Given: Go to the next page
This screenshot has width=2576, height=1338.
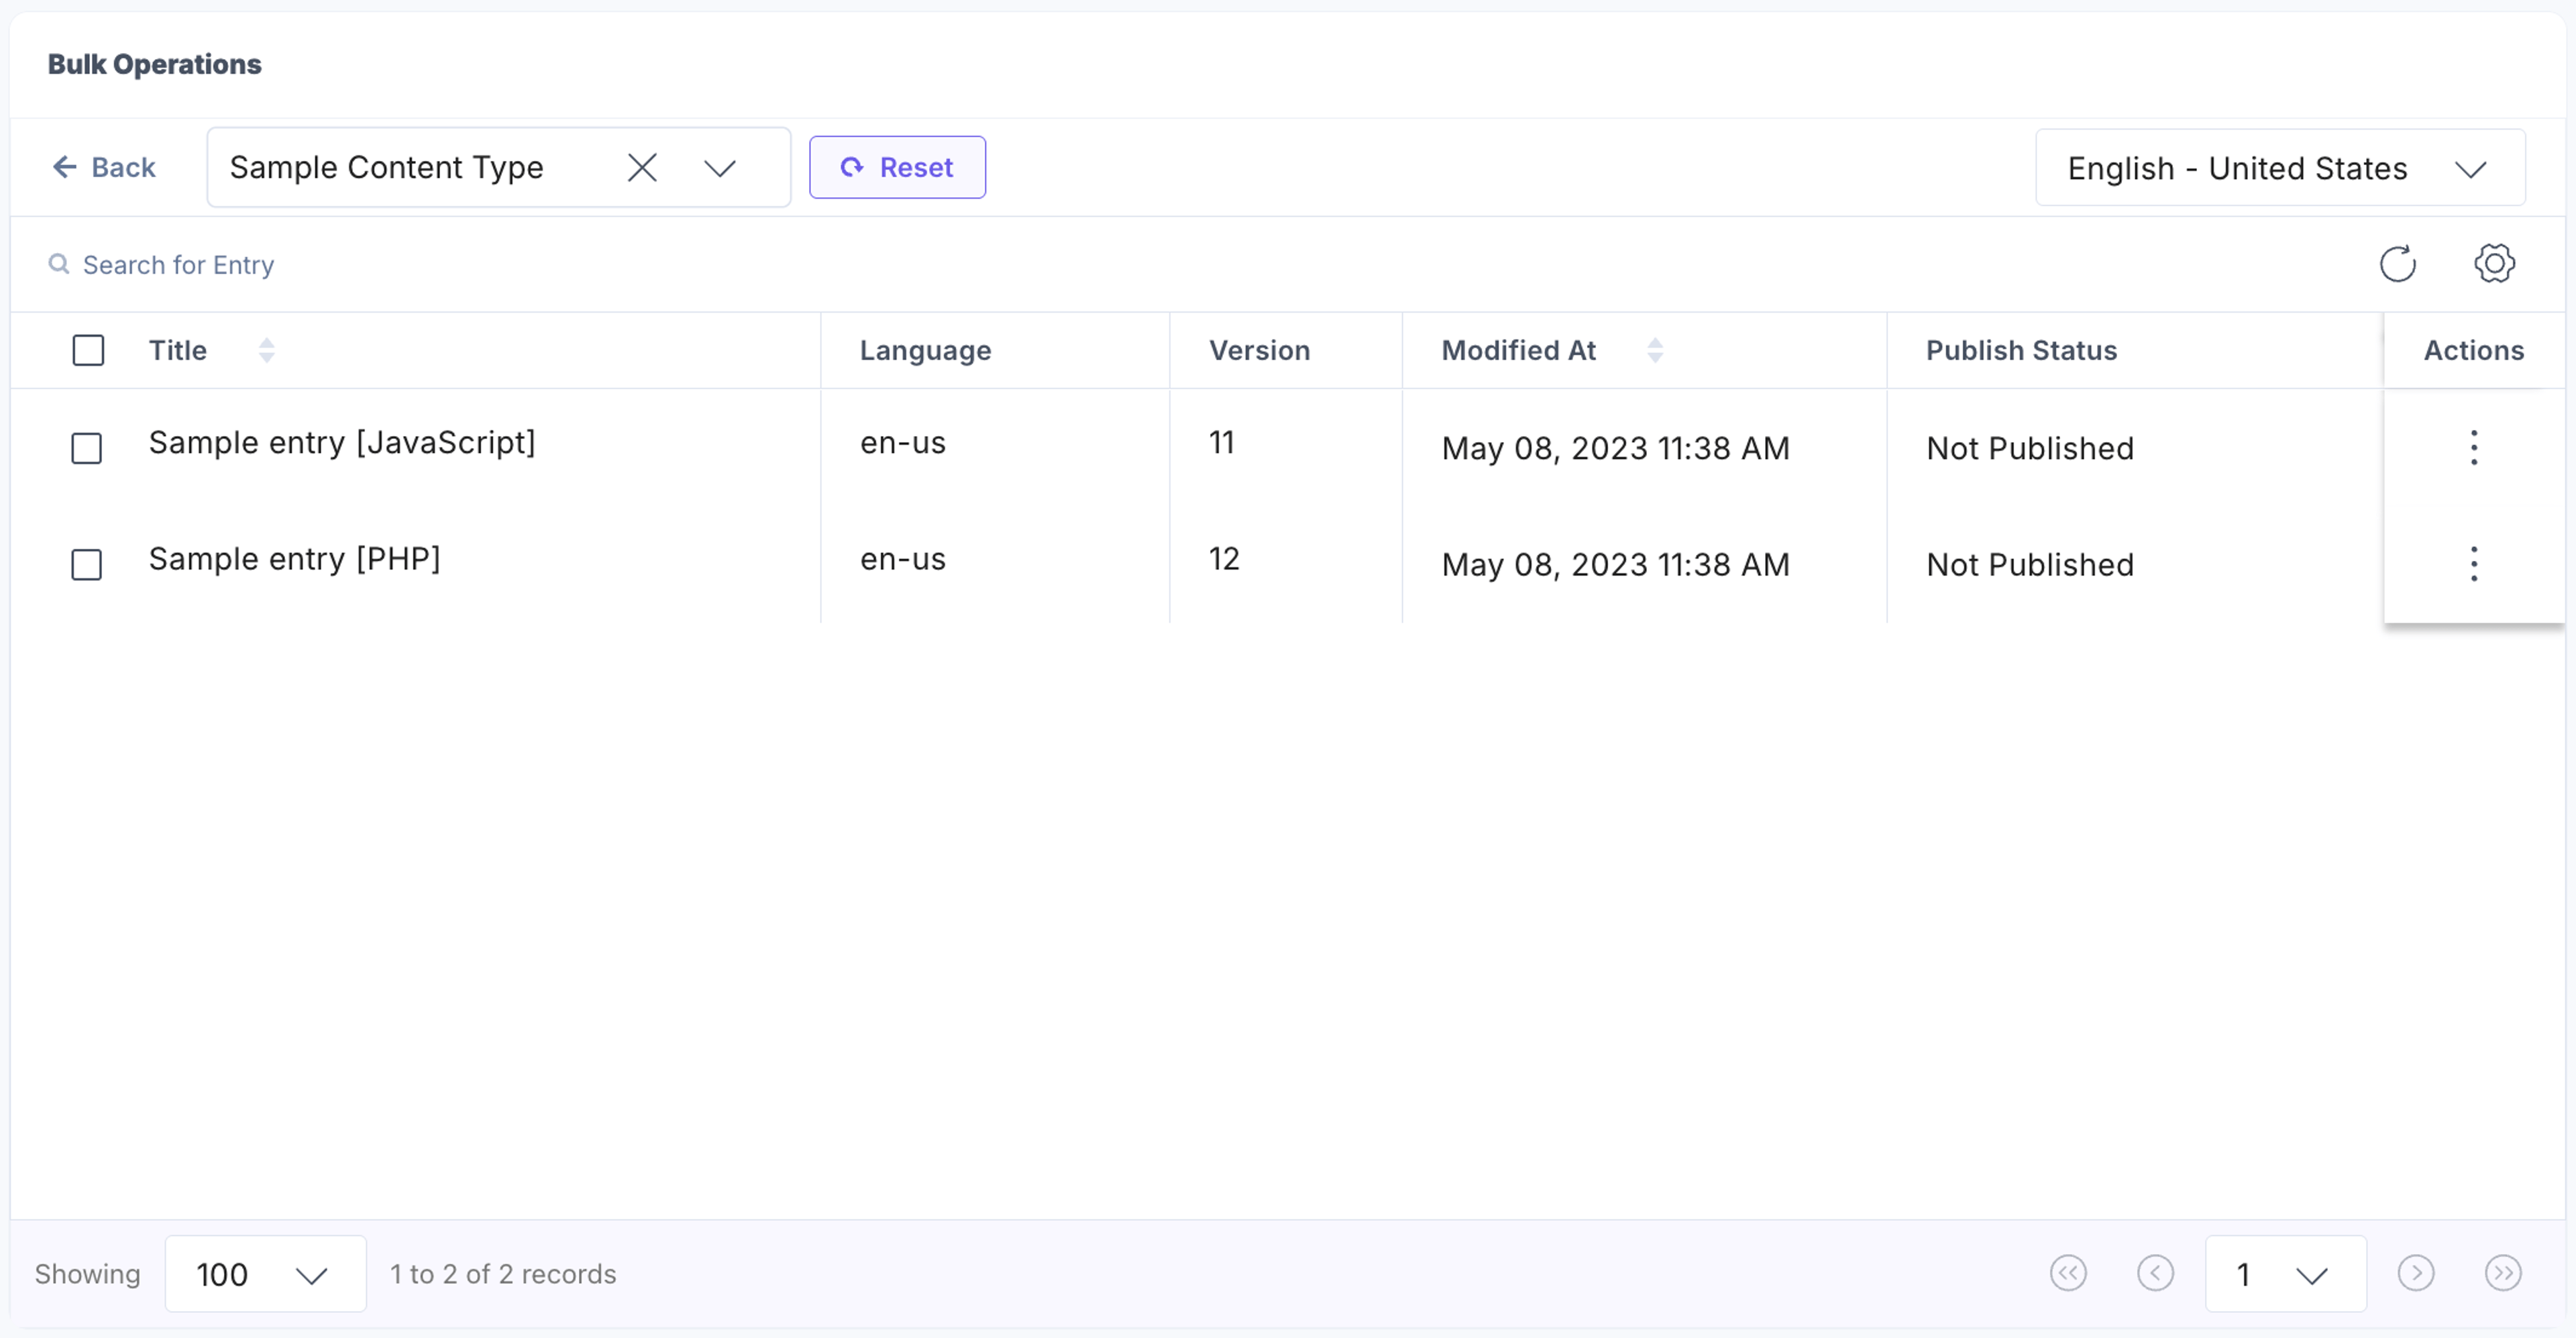Looking at the screenshot, I should [2415, 1274].
